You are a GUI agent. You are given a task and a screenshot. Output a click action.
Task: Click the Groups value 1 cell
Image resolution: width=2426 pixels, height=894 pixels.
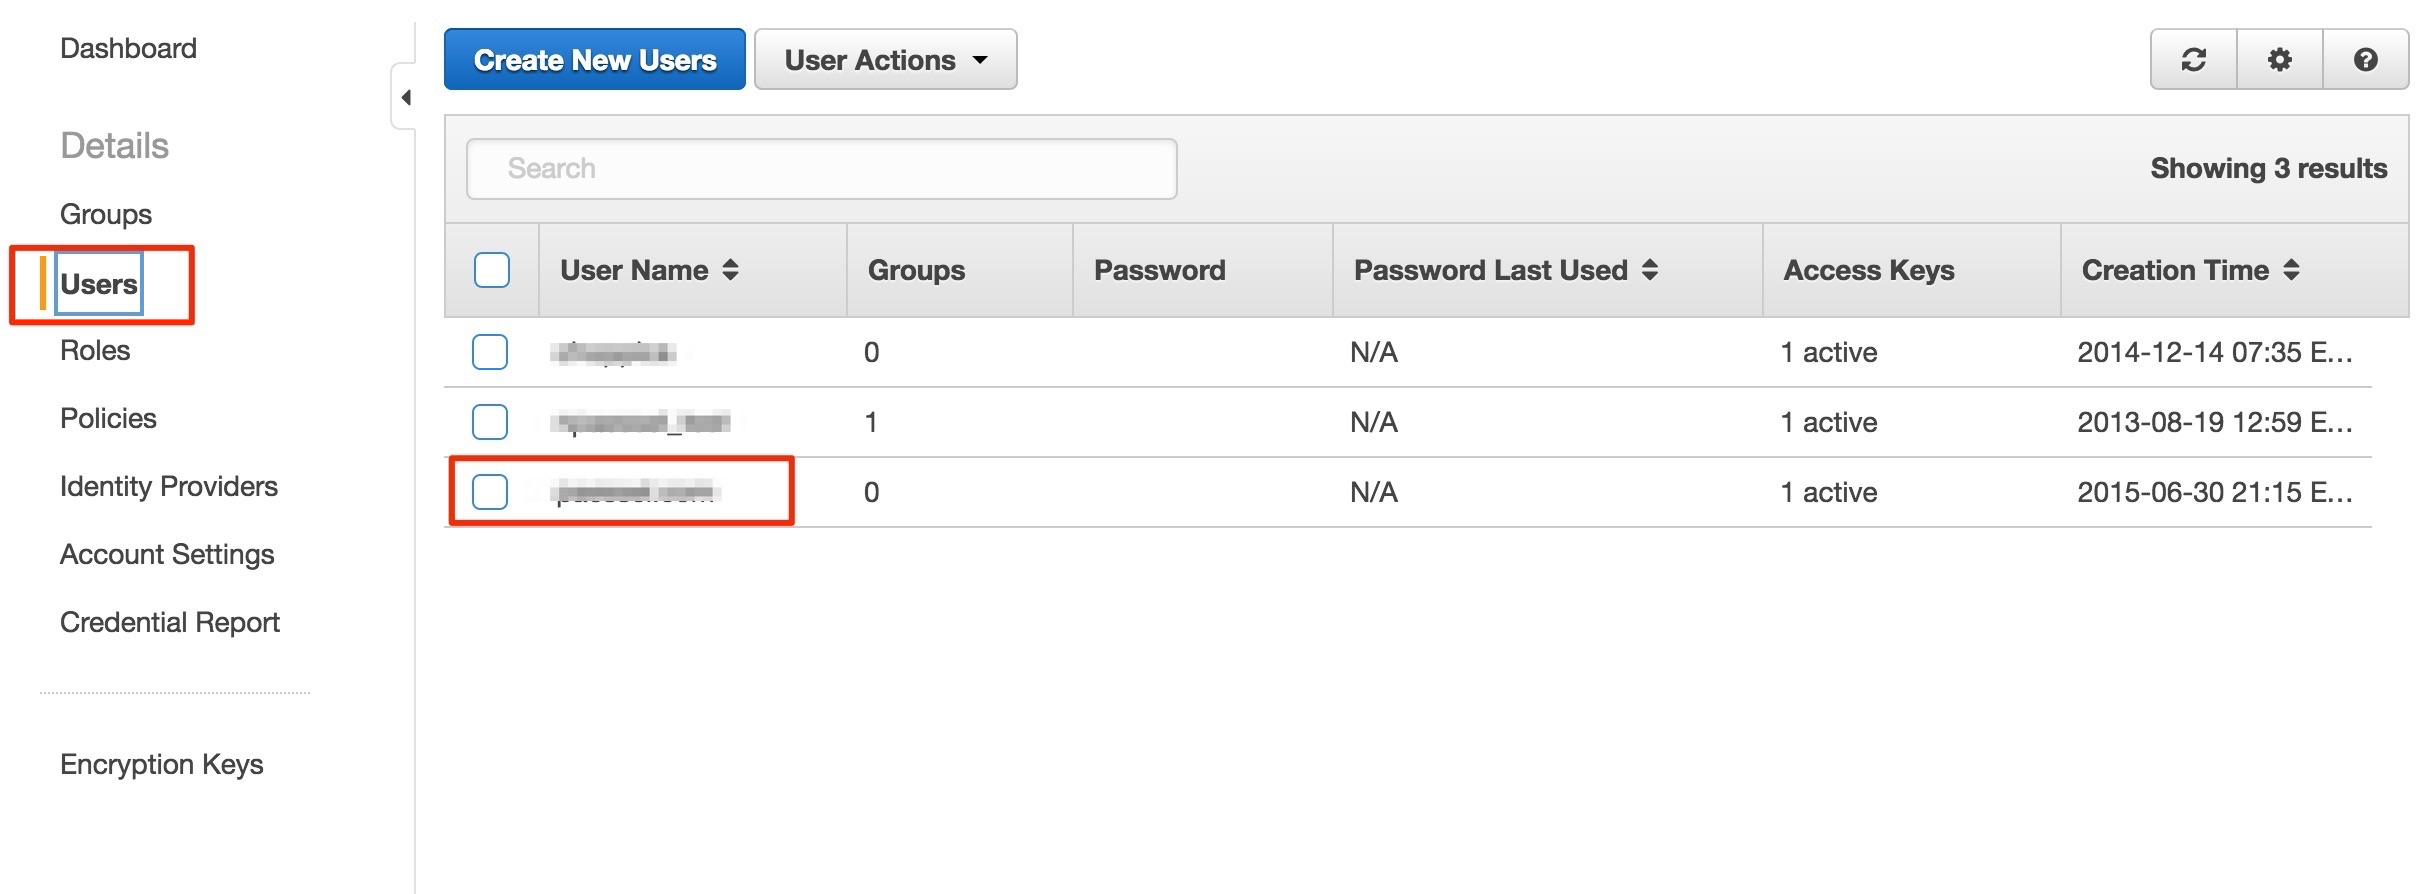[871, 422]
